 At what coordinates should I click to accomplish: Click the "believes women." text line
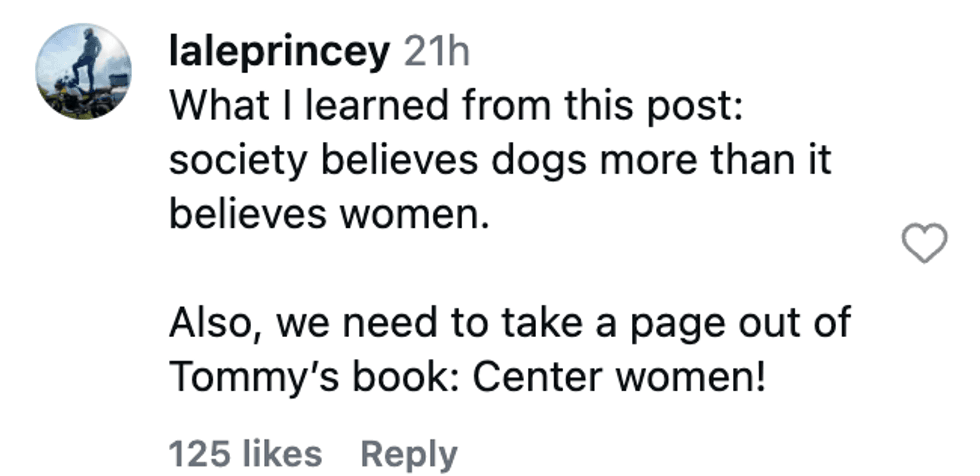[x=329, y=214]
